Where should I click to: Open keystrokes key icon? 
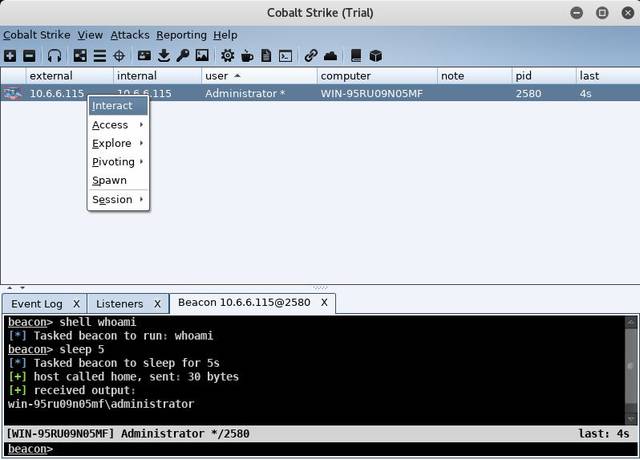(x=182, y=56)
